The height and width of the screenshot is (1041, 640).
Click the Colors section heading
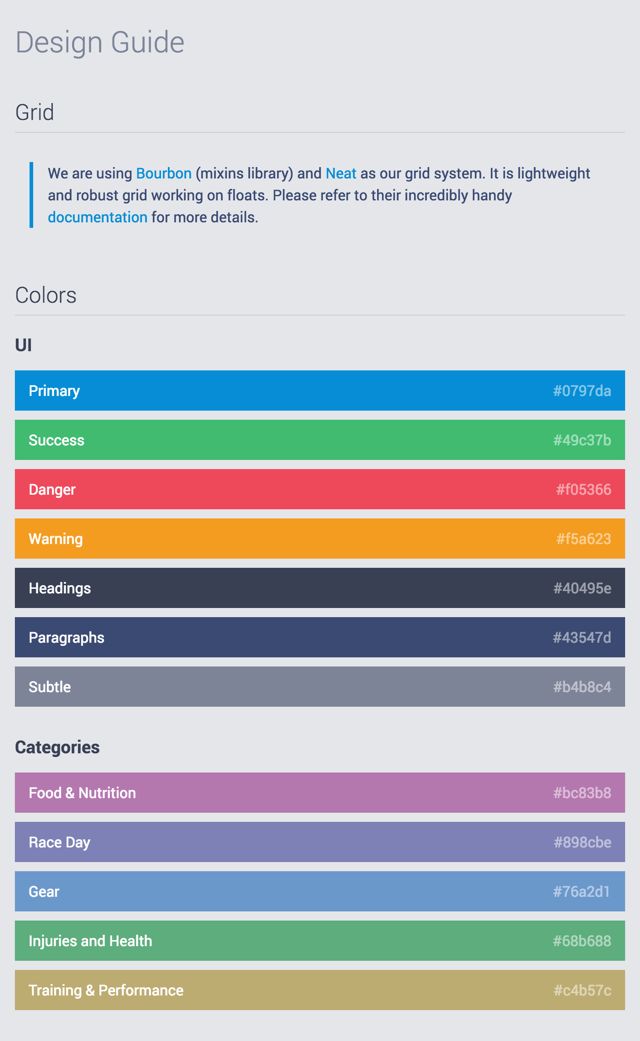46,295
